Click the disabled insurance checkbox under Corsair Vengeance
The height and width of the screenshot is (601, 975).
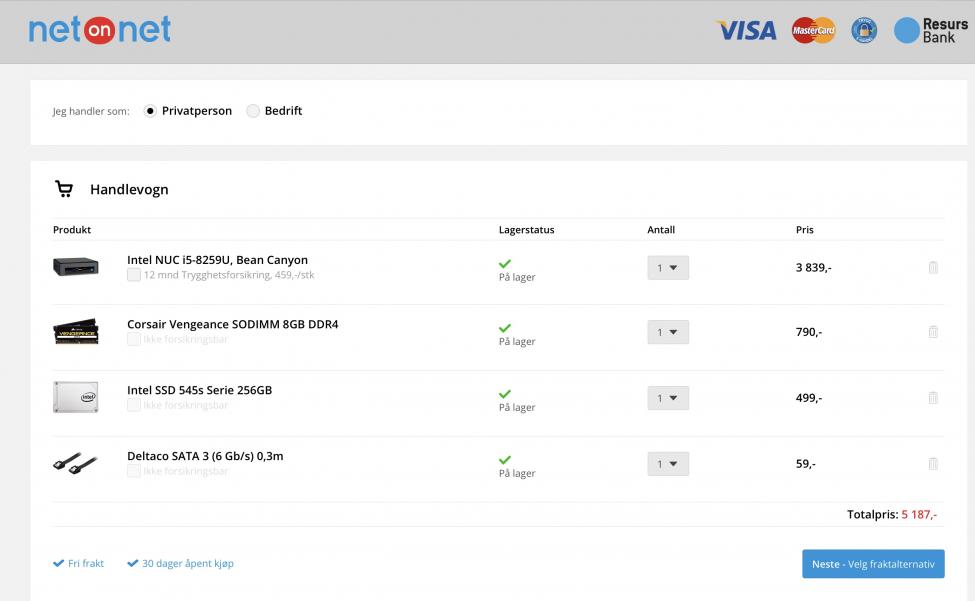[134, 339]
